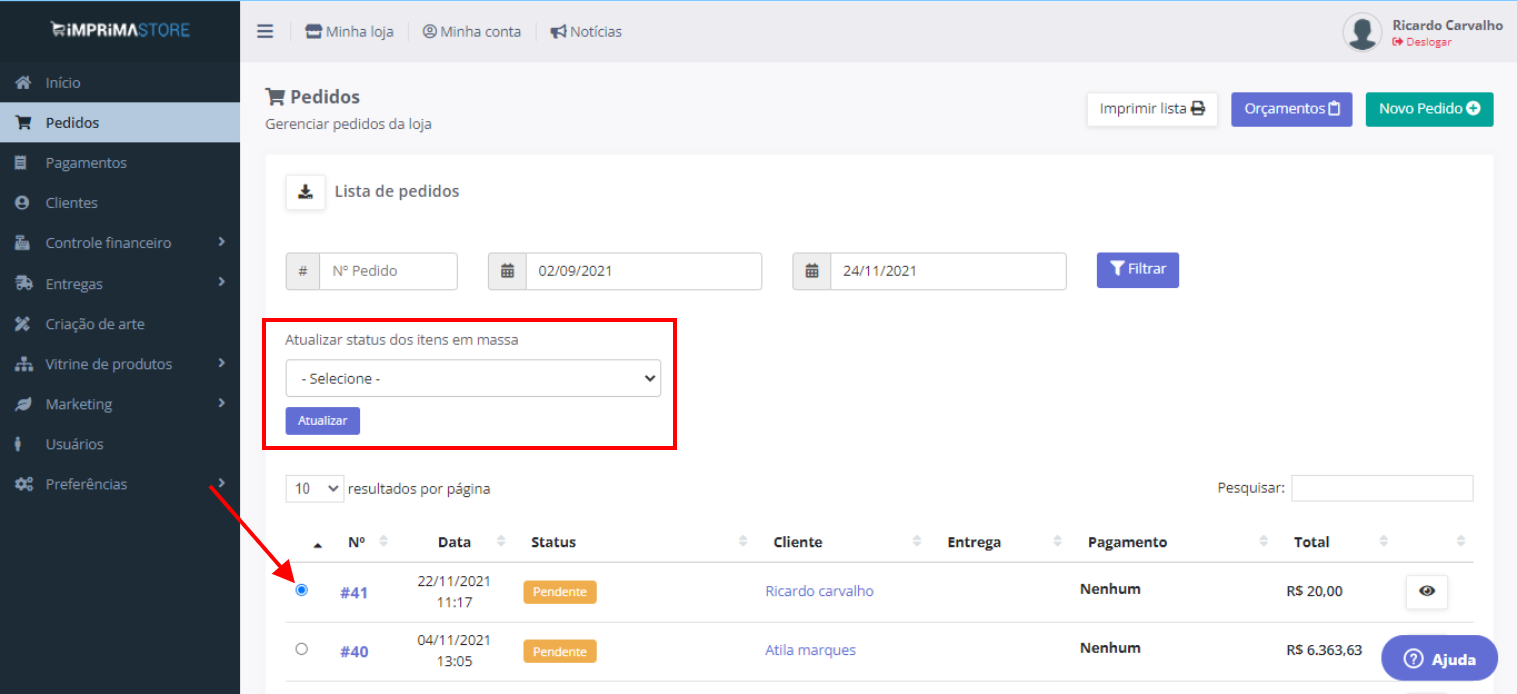The width and height of the screenshot is (1517, 694).
Task: Click the R$ 20,00 total
Action: point(1314,591)
